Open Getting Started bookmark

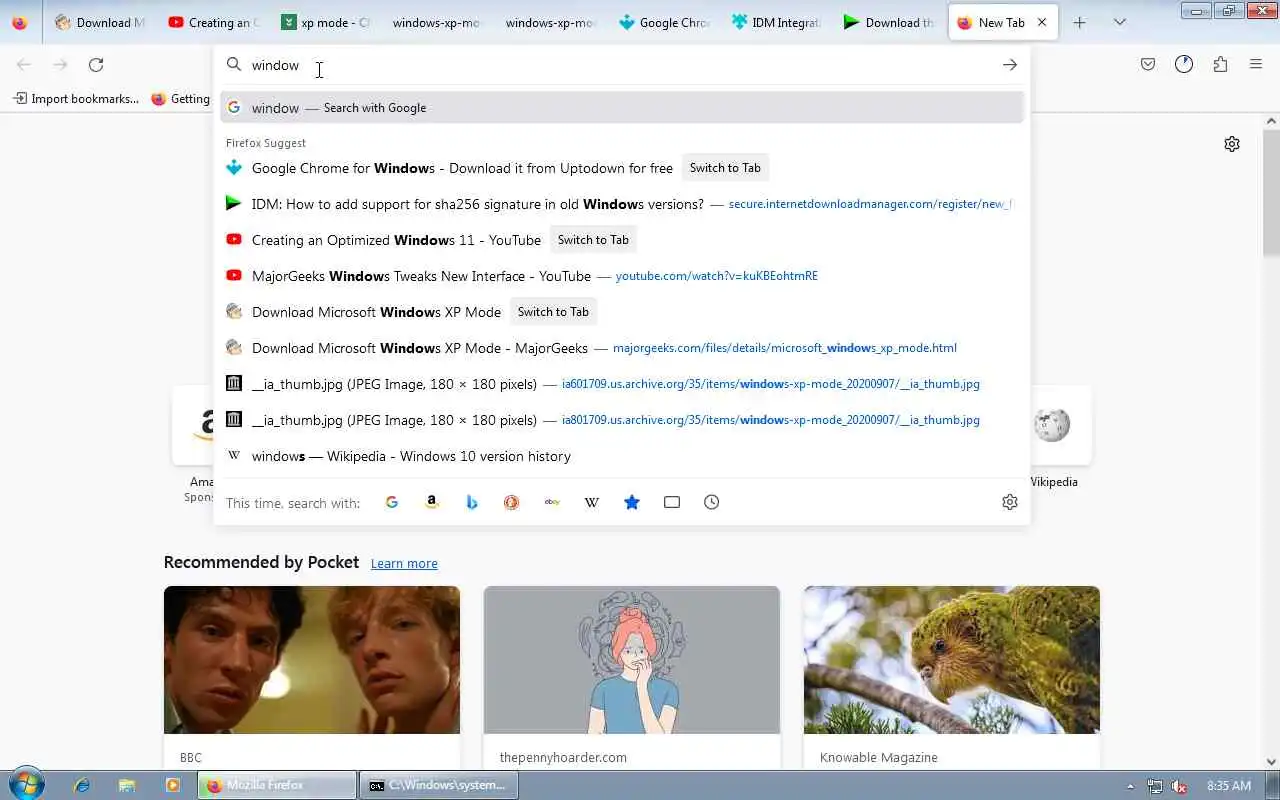click(181, 99)
